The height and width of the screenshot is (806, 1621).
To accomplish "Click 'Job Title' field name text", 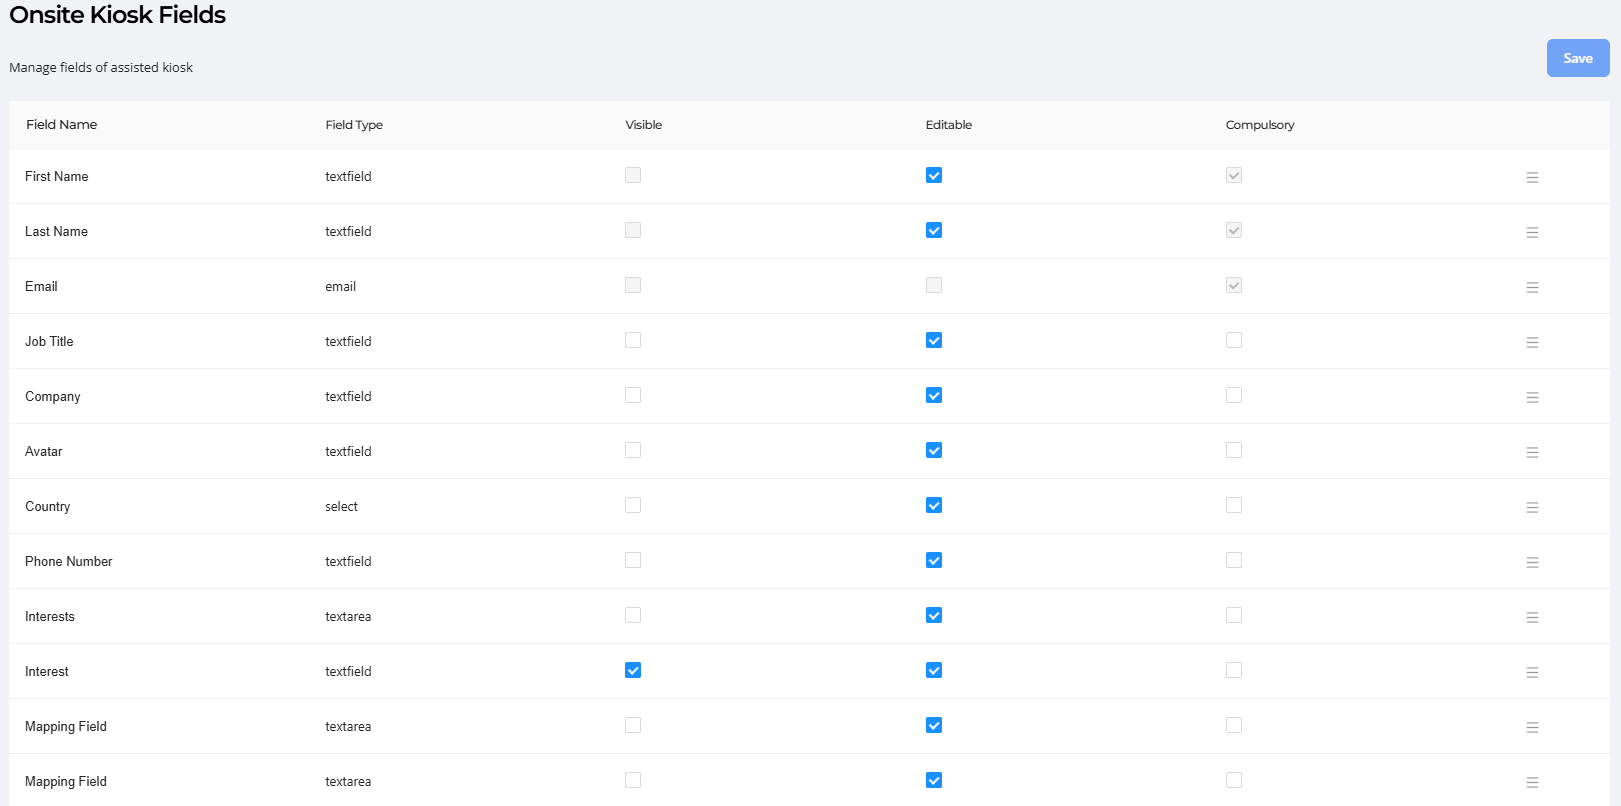I will point(49,341).
